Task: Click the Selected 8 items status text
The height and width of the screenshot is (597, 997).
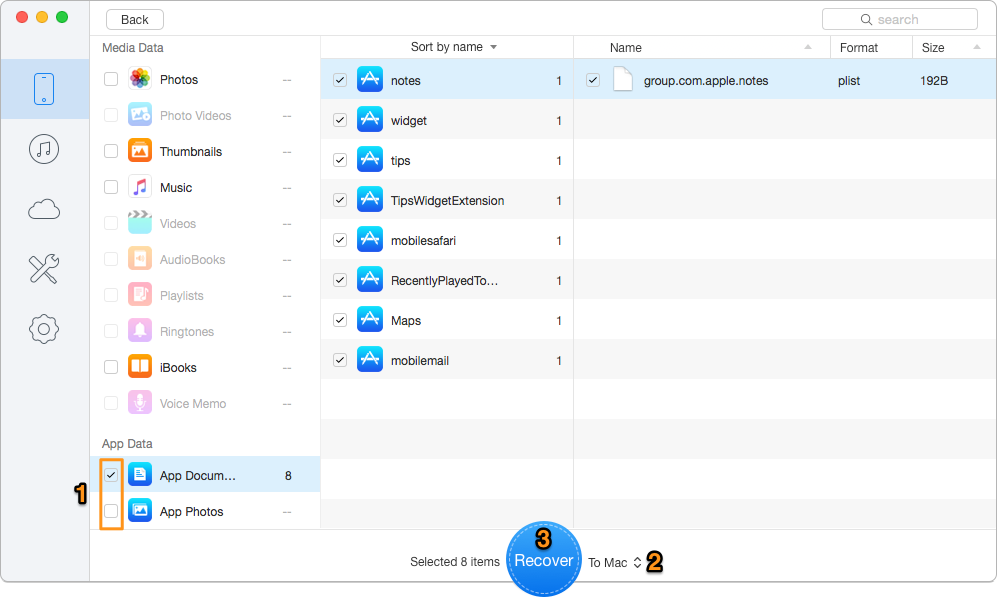Action: pos(455,562)
